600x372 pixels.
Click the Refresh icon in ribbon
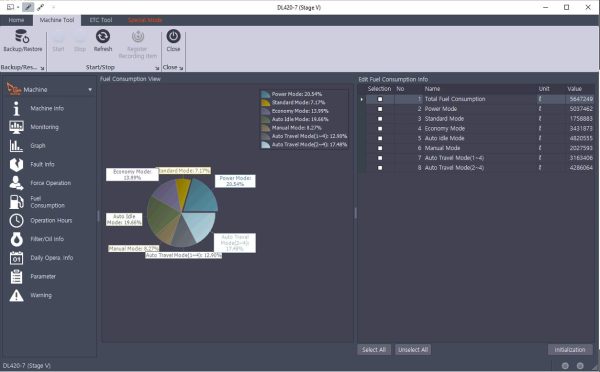(x=103, y=36)
